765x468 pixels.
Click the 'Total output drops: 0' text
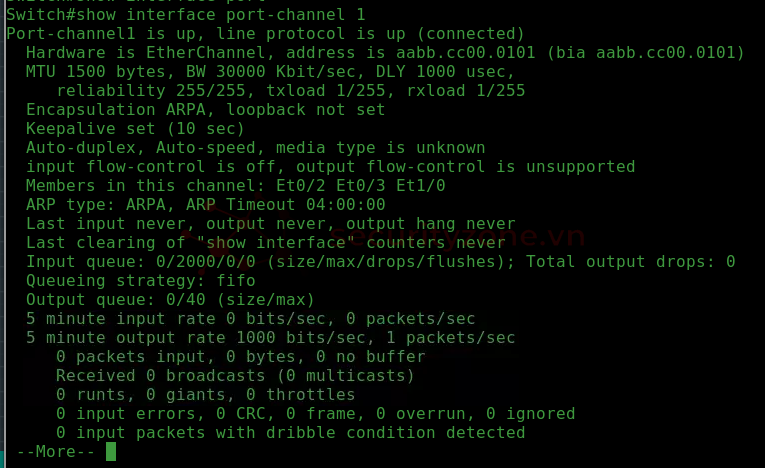[630, 262]
